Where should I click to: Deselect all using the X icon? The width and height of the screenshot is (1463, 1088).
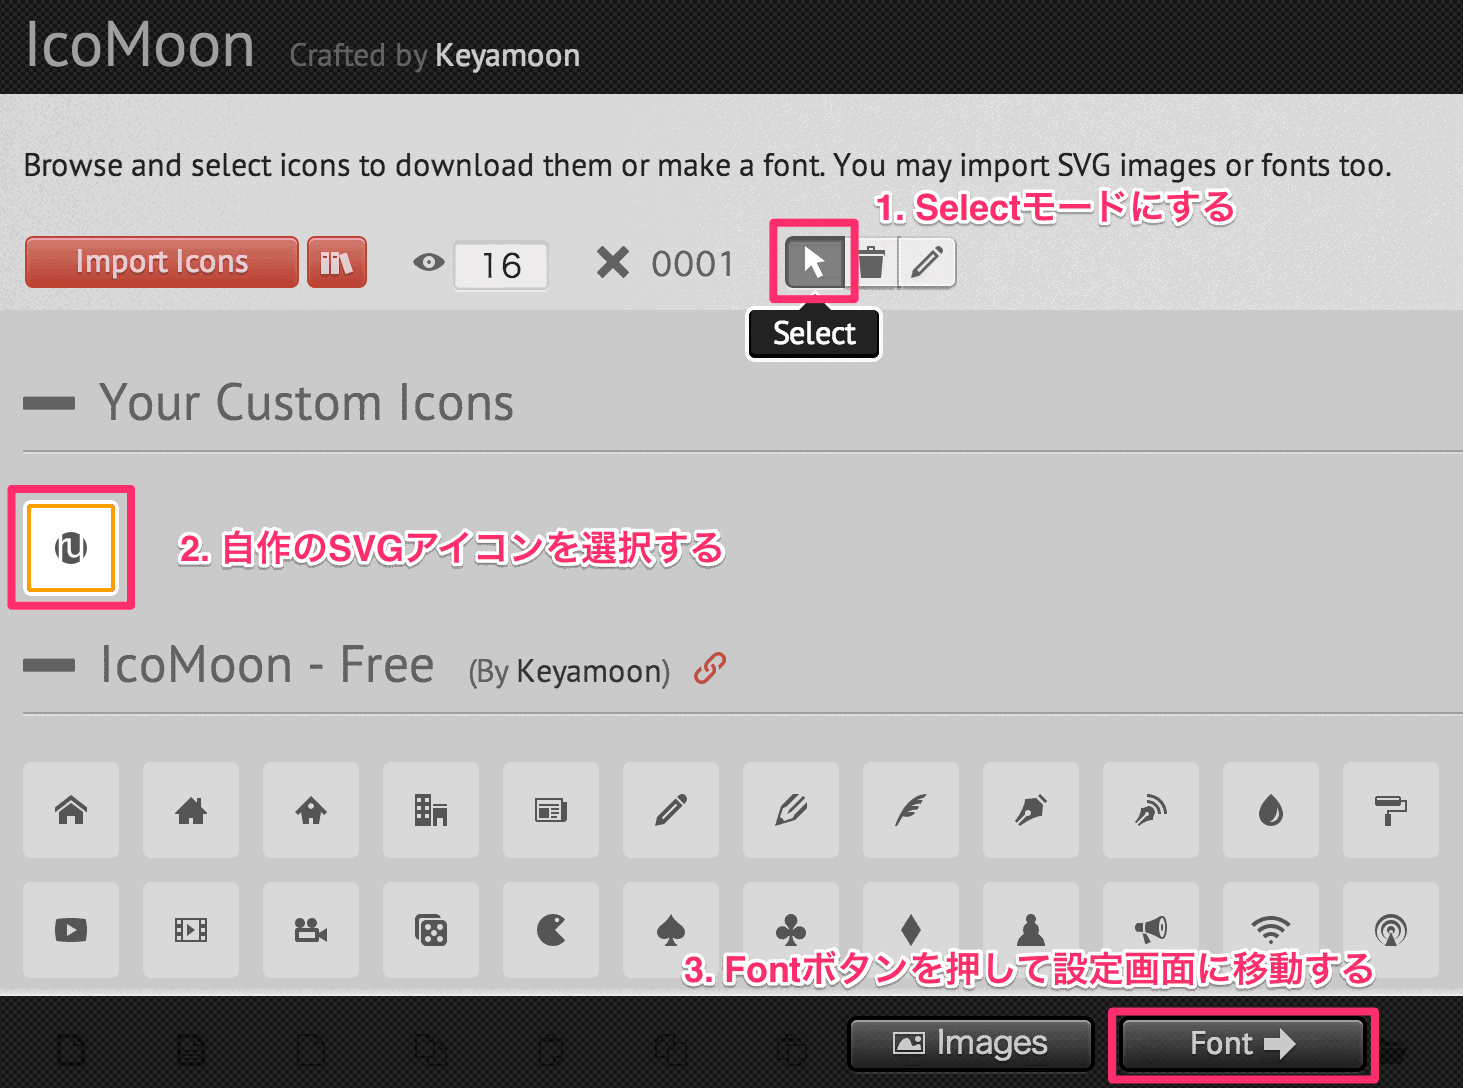point(612,263)
